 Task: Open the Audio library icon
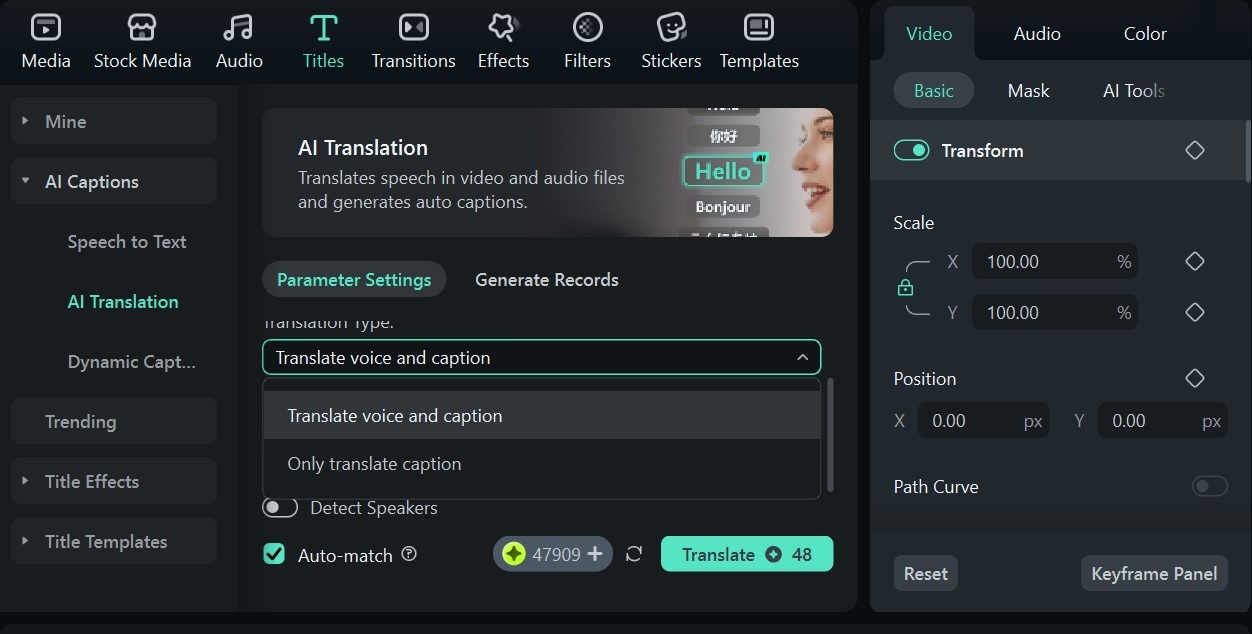(239, 27)
